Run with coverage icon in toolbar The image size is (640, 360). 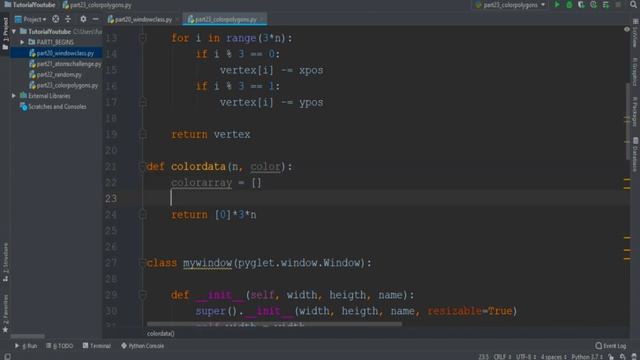[x=581, y=5]
